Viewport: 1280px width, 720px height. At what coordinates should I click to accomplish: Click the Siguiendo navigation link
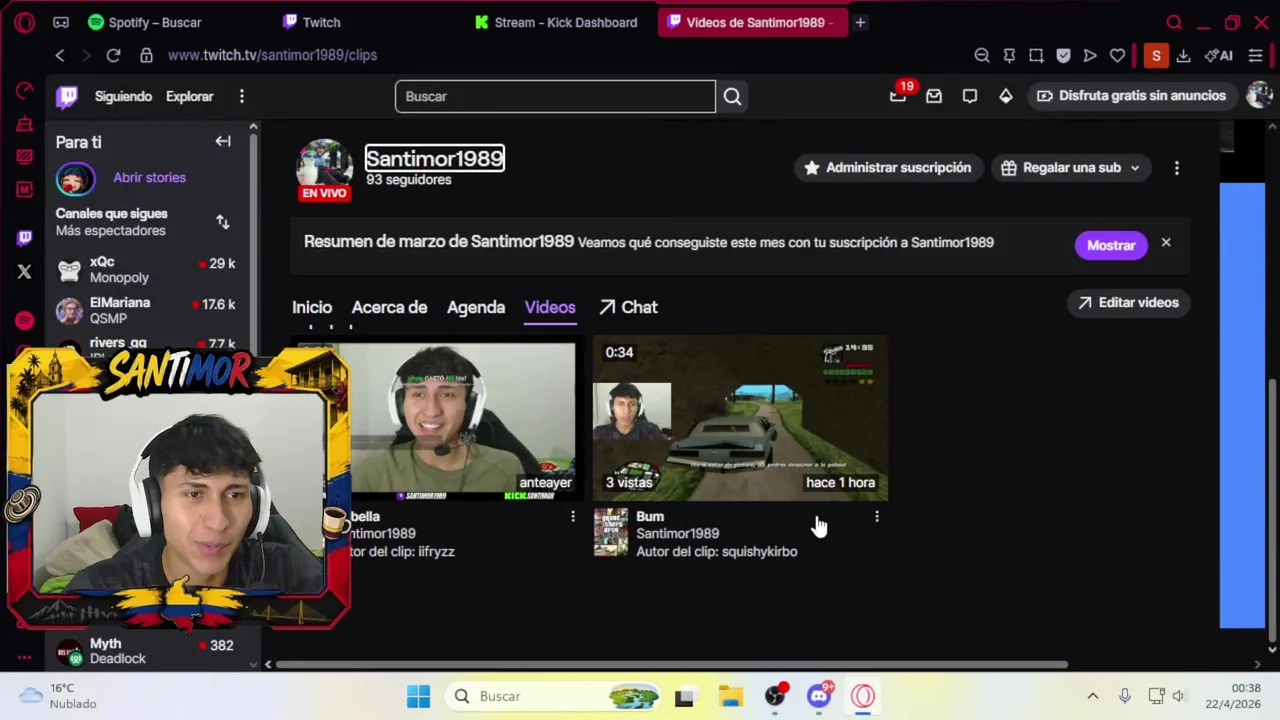pos(123,96)
